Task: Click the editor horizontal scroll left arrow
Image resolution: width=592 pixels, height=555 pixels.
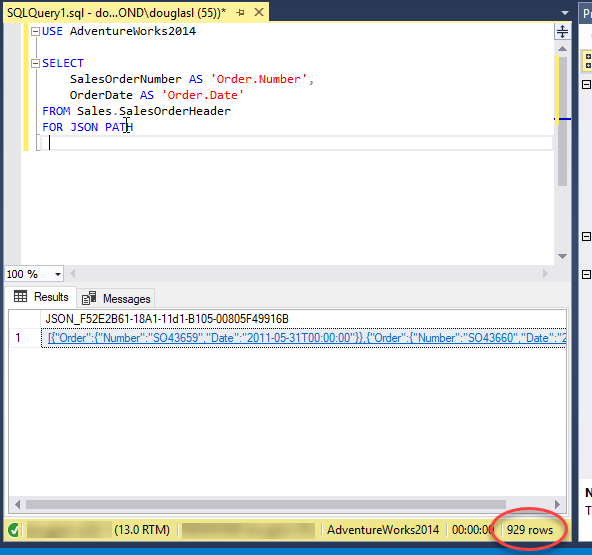Action: tap(72, 274)
